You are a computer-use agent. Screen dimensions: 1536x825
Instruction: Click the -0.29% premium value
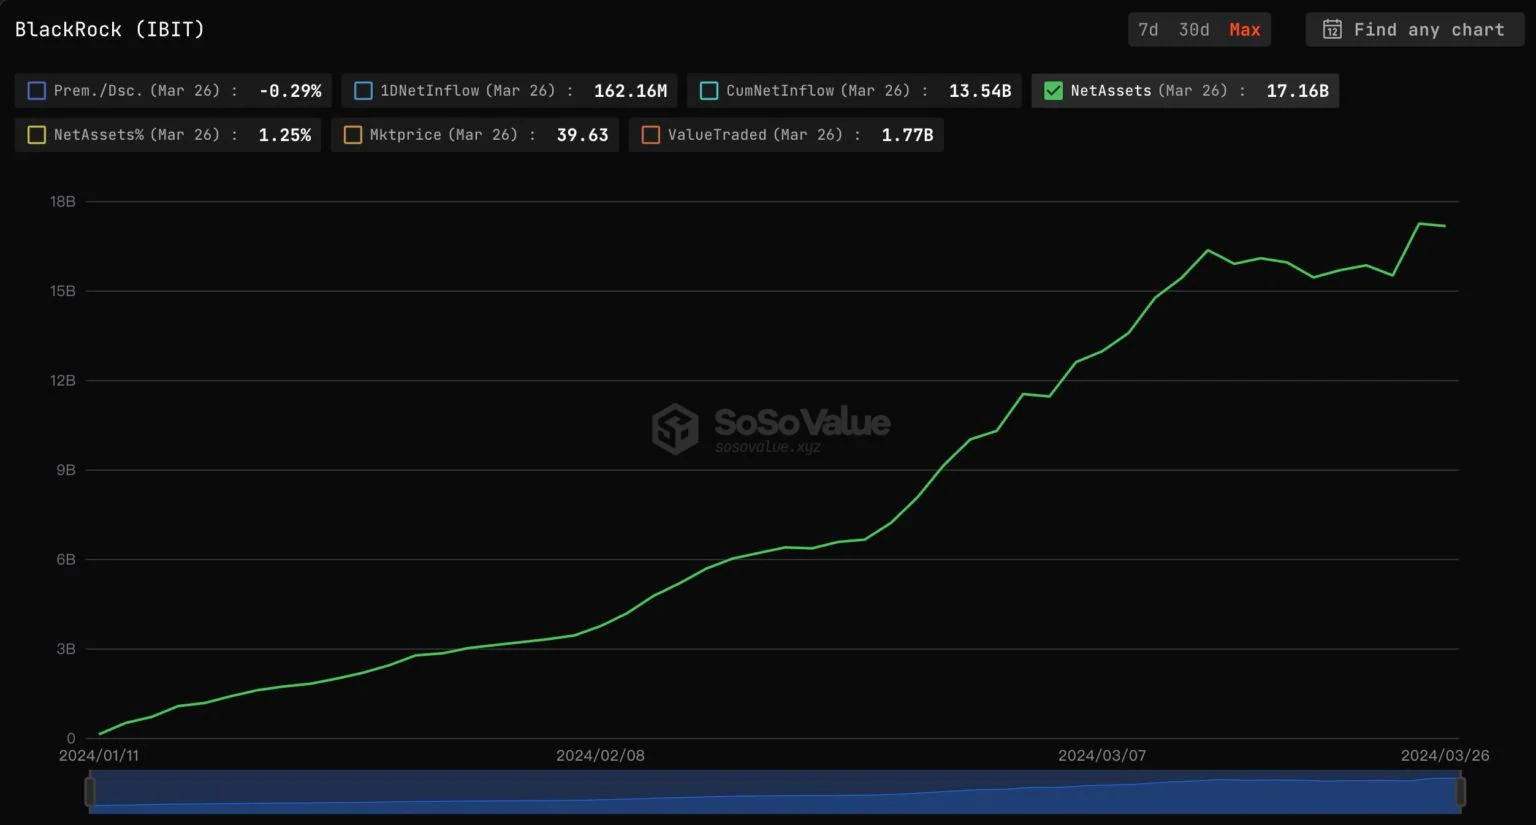pos(290,91)
